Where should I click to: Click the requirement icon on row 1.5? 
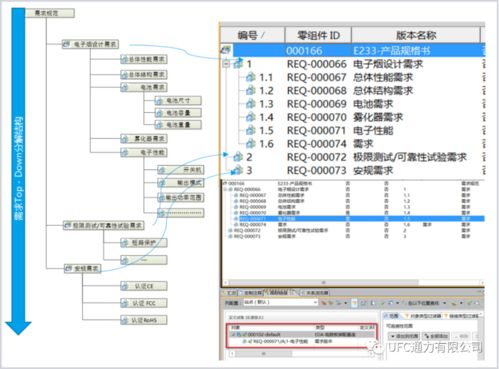[x=251, y=131]
